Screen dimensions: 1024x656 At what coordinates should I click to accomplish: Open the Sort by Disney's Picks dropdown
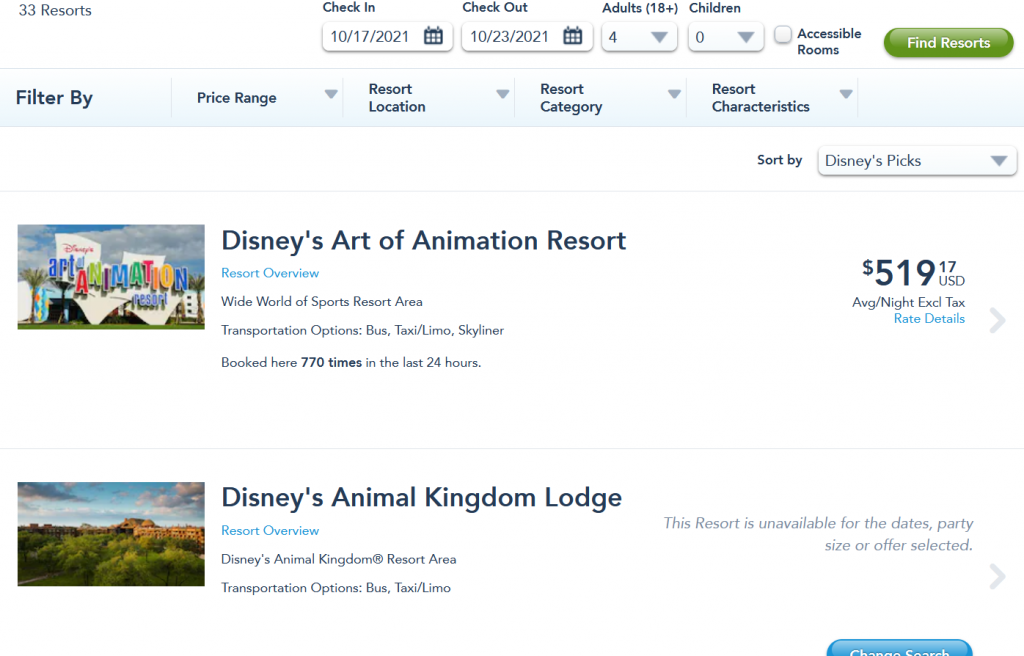tap(917, 161)
